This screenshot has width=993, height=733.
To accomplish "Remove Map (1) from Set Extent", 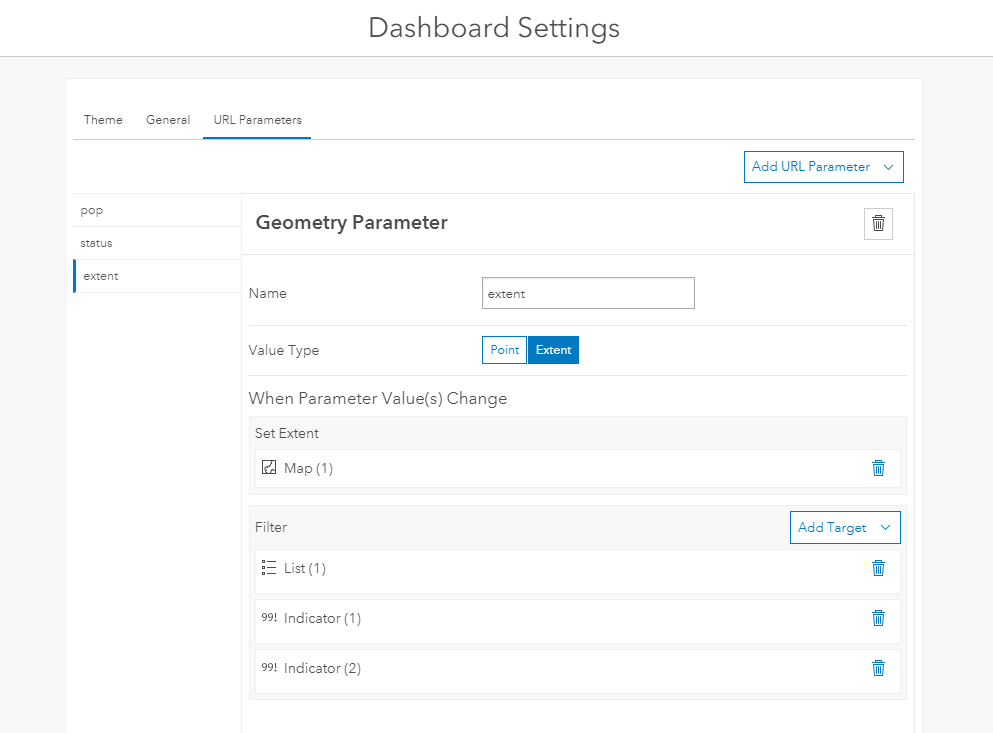I will pos(878,468).
